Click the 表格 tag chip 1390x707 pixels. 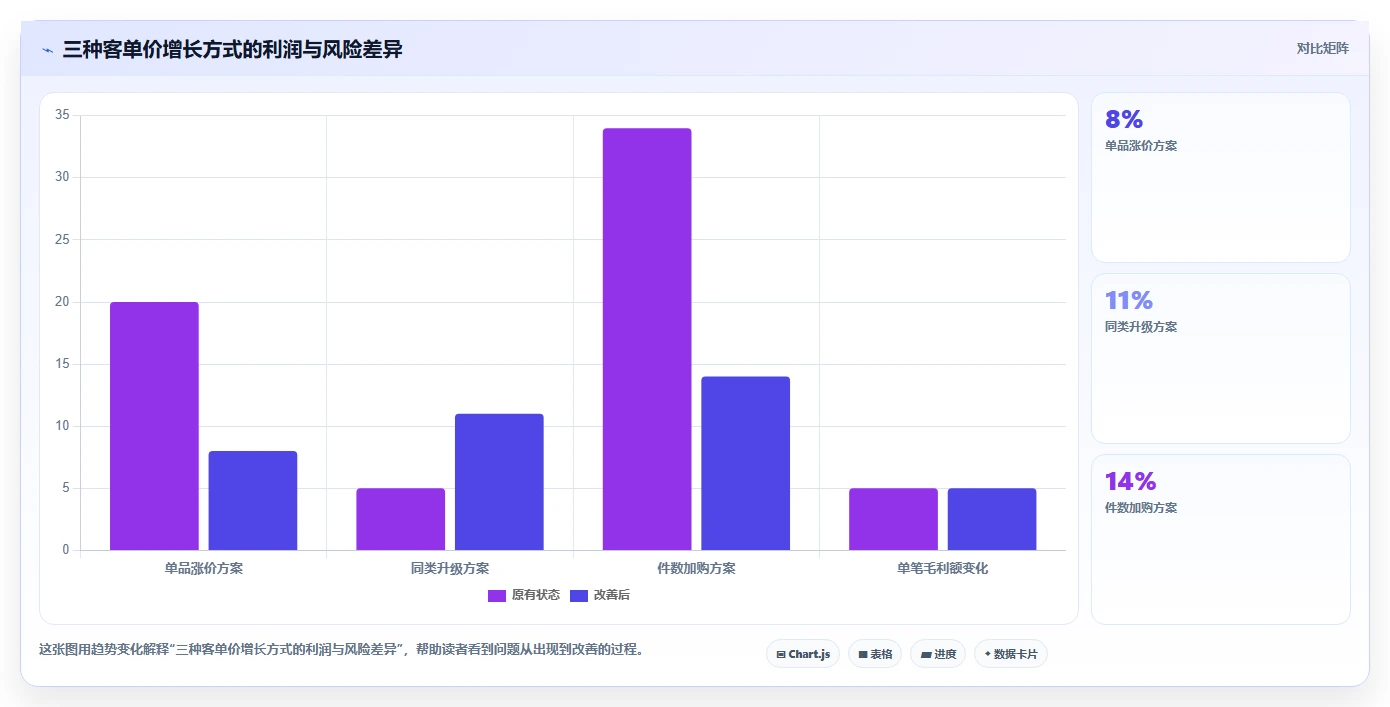(875, 654)
